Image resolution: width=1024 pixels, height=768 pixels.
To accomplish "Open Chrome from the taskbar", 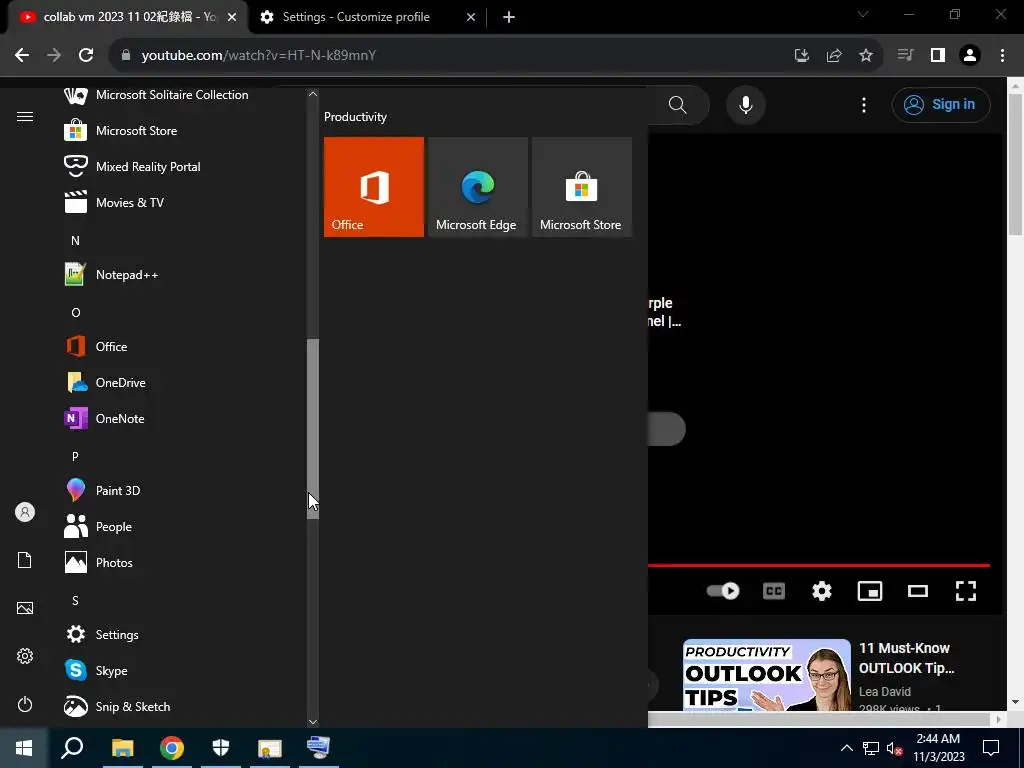I will coord(172,748).
